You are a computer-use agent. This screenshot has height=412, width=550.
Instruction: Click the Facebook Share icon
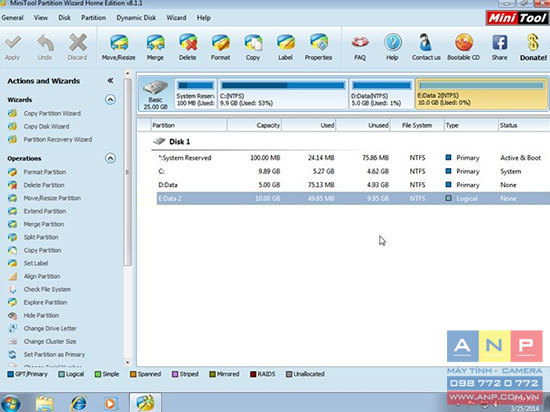499,43
